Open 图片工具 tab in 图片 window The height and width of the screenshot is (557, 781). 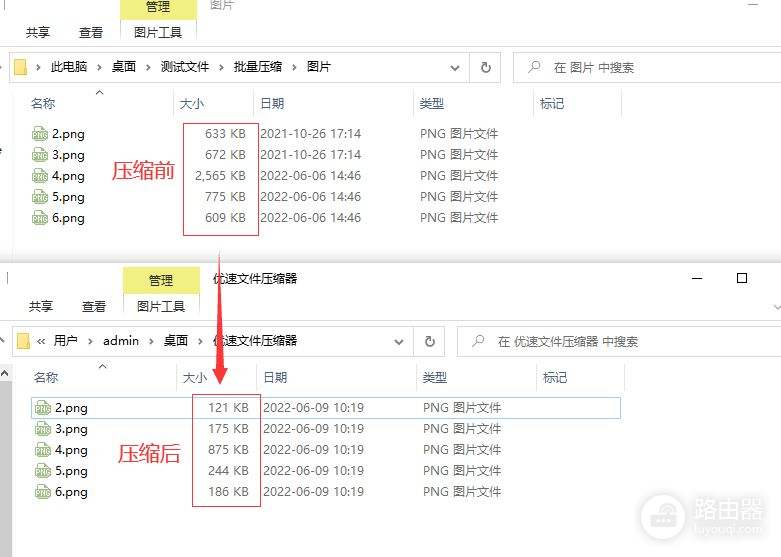pyautogui.click(x=158, y=32)
